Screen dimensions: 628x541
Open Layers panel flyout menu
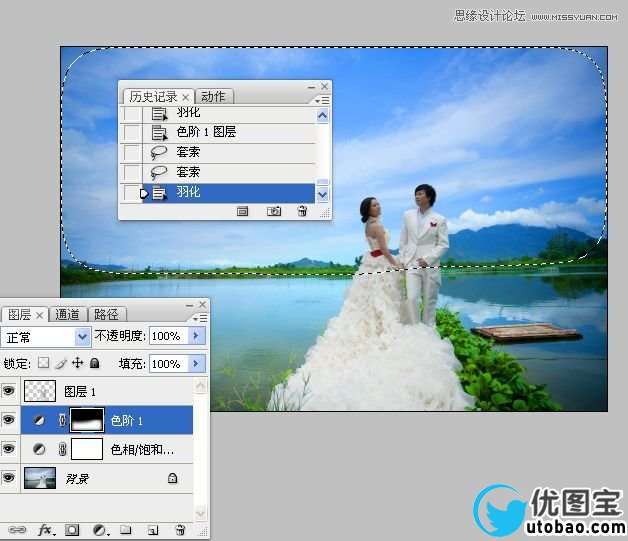[200, 318]
